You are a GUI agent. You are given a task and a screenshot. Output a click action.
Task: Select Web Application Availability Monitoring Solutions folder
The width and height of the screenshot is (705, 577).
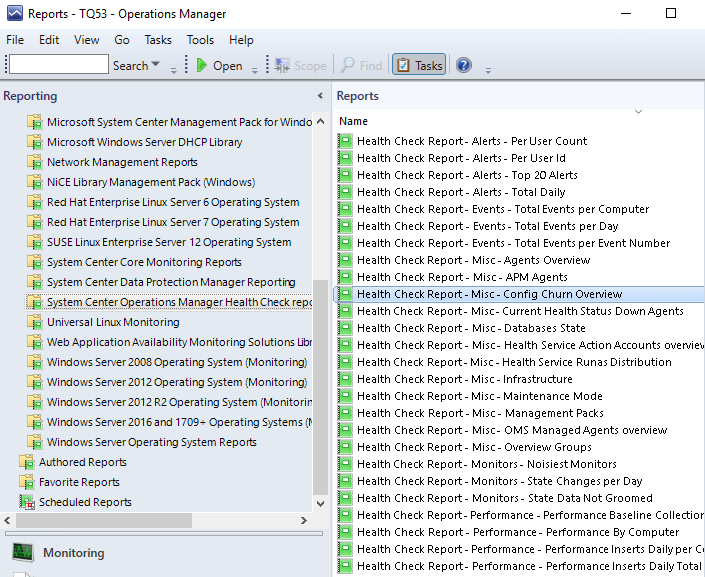pos(179,342)
